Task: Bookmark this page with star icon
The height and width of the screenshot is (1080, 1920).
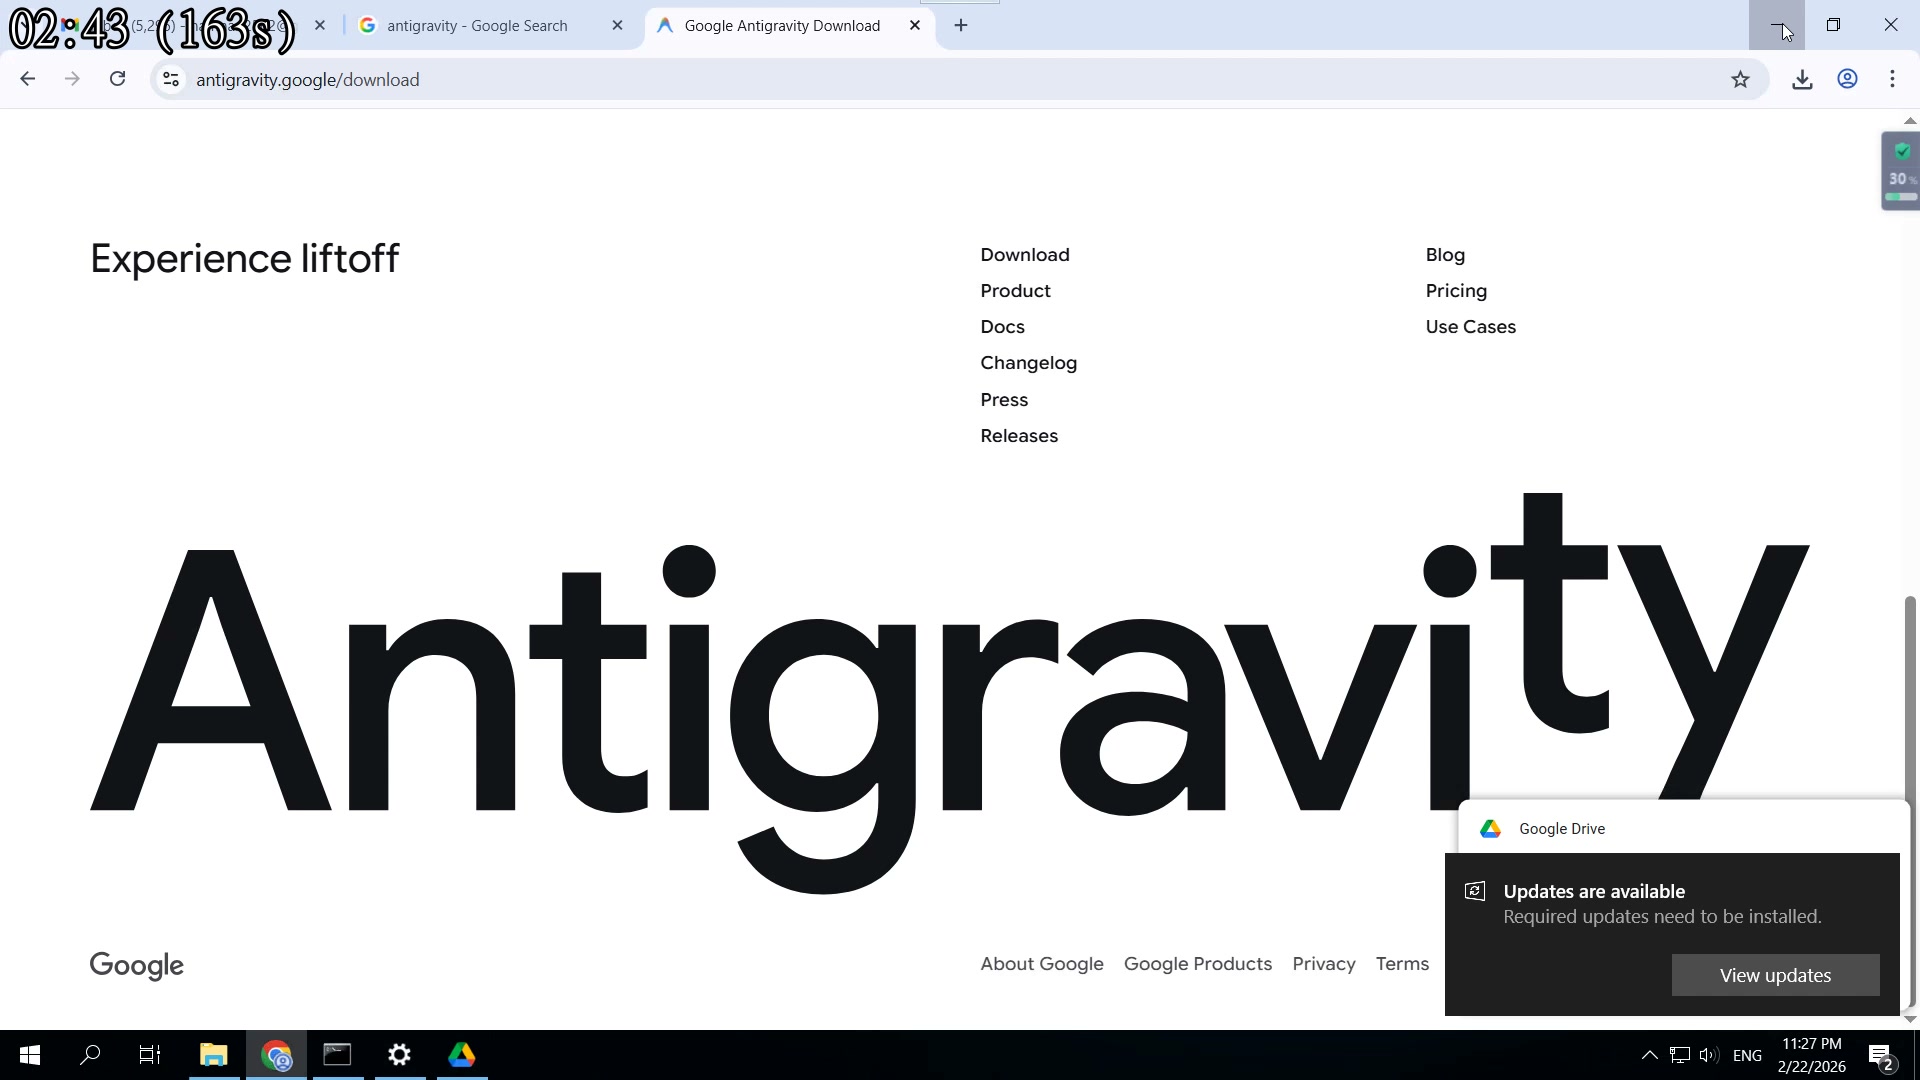Action: [x=1740, y=80]
